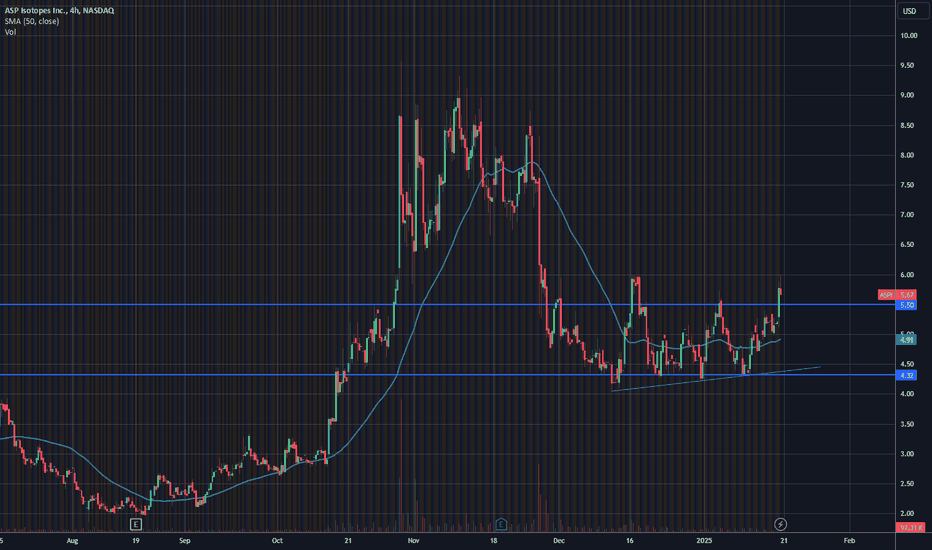Select the Vol indicator legend

pyautogui.click(x=10, y=32)
